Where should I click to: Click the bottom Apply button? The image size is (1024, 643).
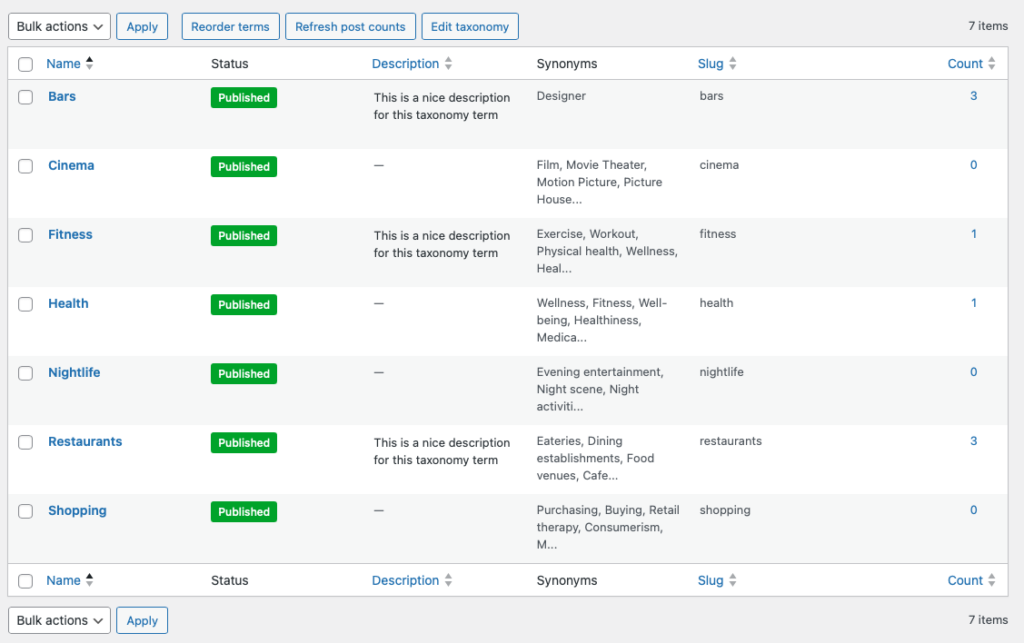142,620
